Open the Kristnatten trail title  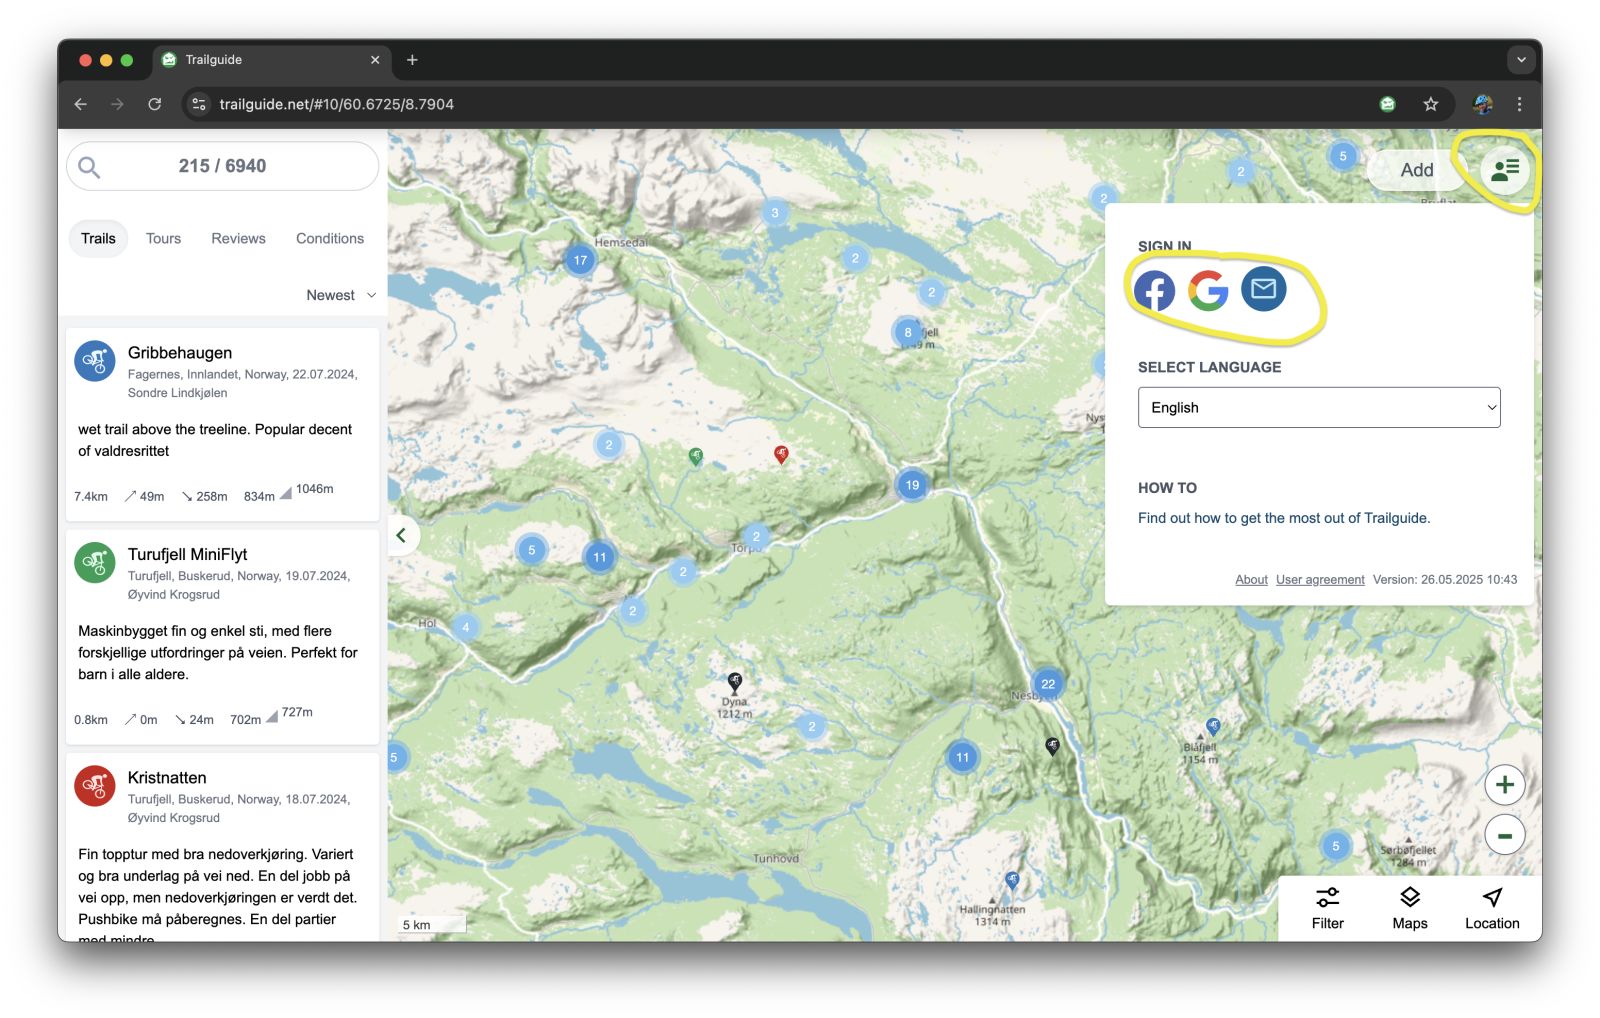click(167, 778)
